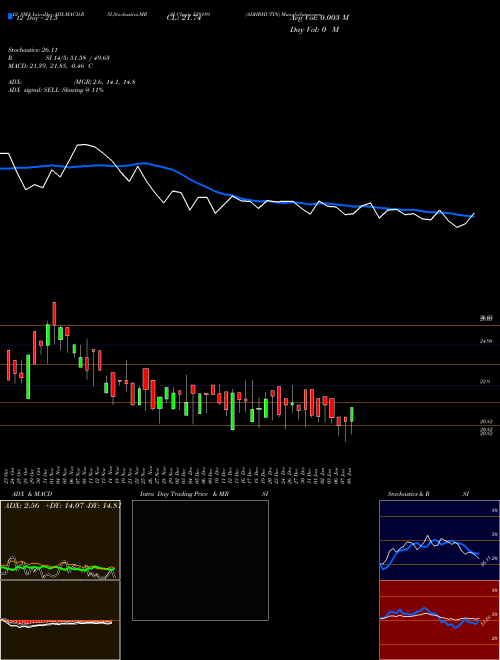Click the last green candlestick on the chart
The width and height of the screenshot is (500, 660).
(x=351, y=415)
